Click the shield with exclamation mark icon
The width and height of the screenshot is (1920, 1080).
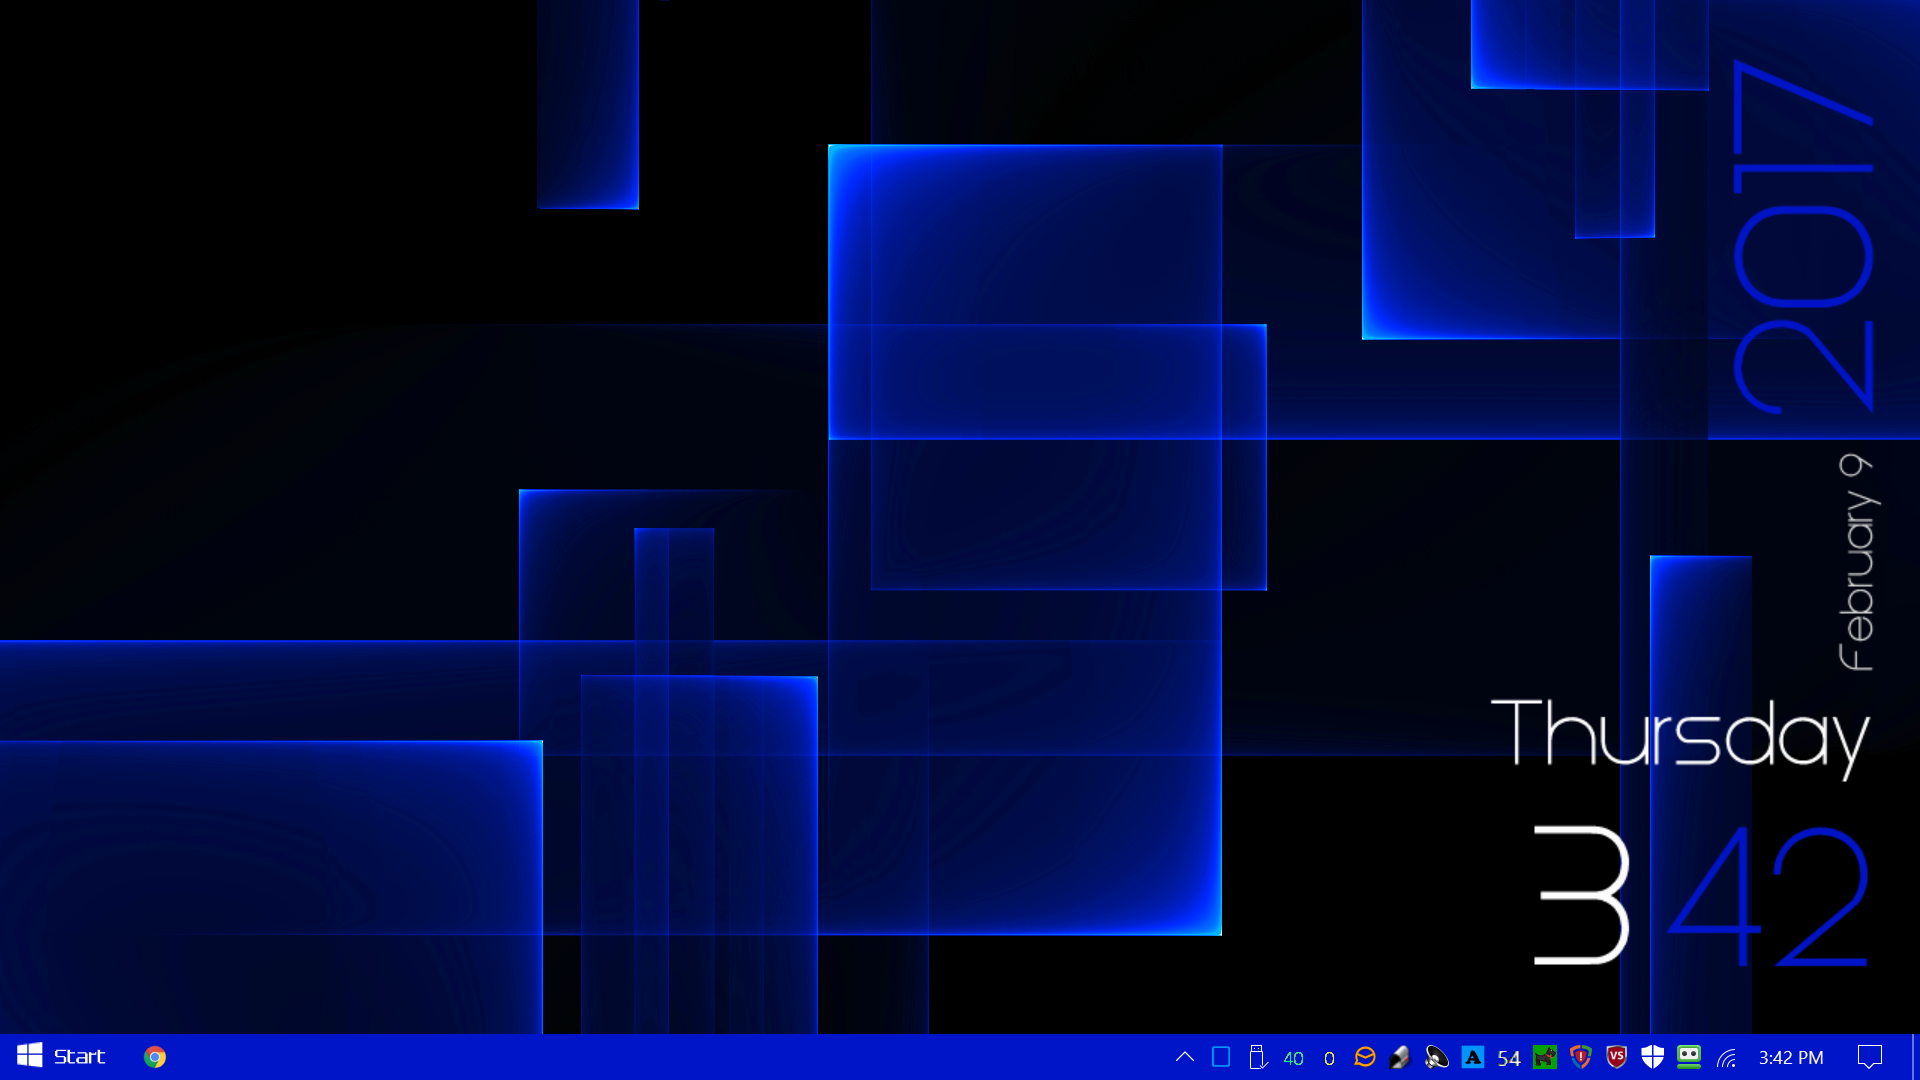(1581, 1057)
